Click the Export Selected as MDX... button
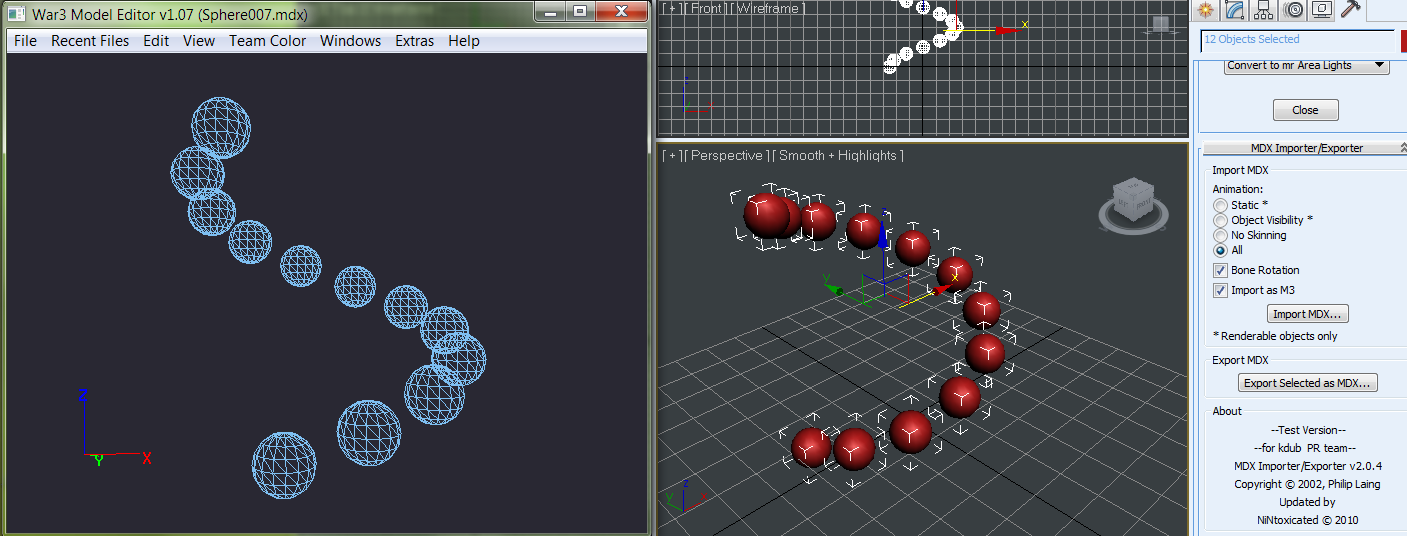This screenshot has width=1407, height=536. (x=1308, y=383)
